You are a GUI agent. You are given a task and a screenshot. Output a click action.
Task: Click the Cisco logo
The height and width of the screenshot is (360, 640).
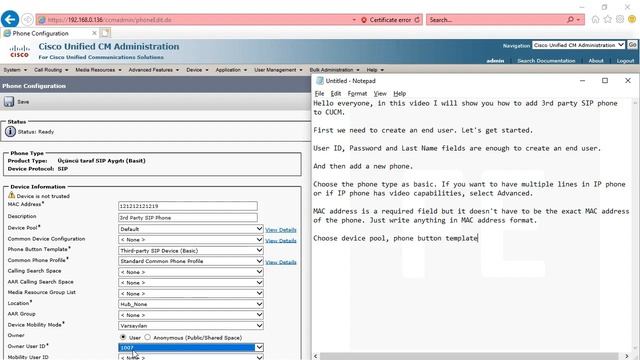[x=20, y=51]
